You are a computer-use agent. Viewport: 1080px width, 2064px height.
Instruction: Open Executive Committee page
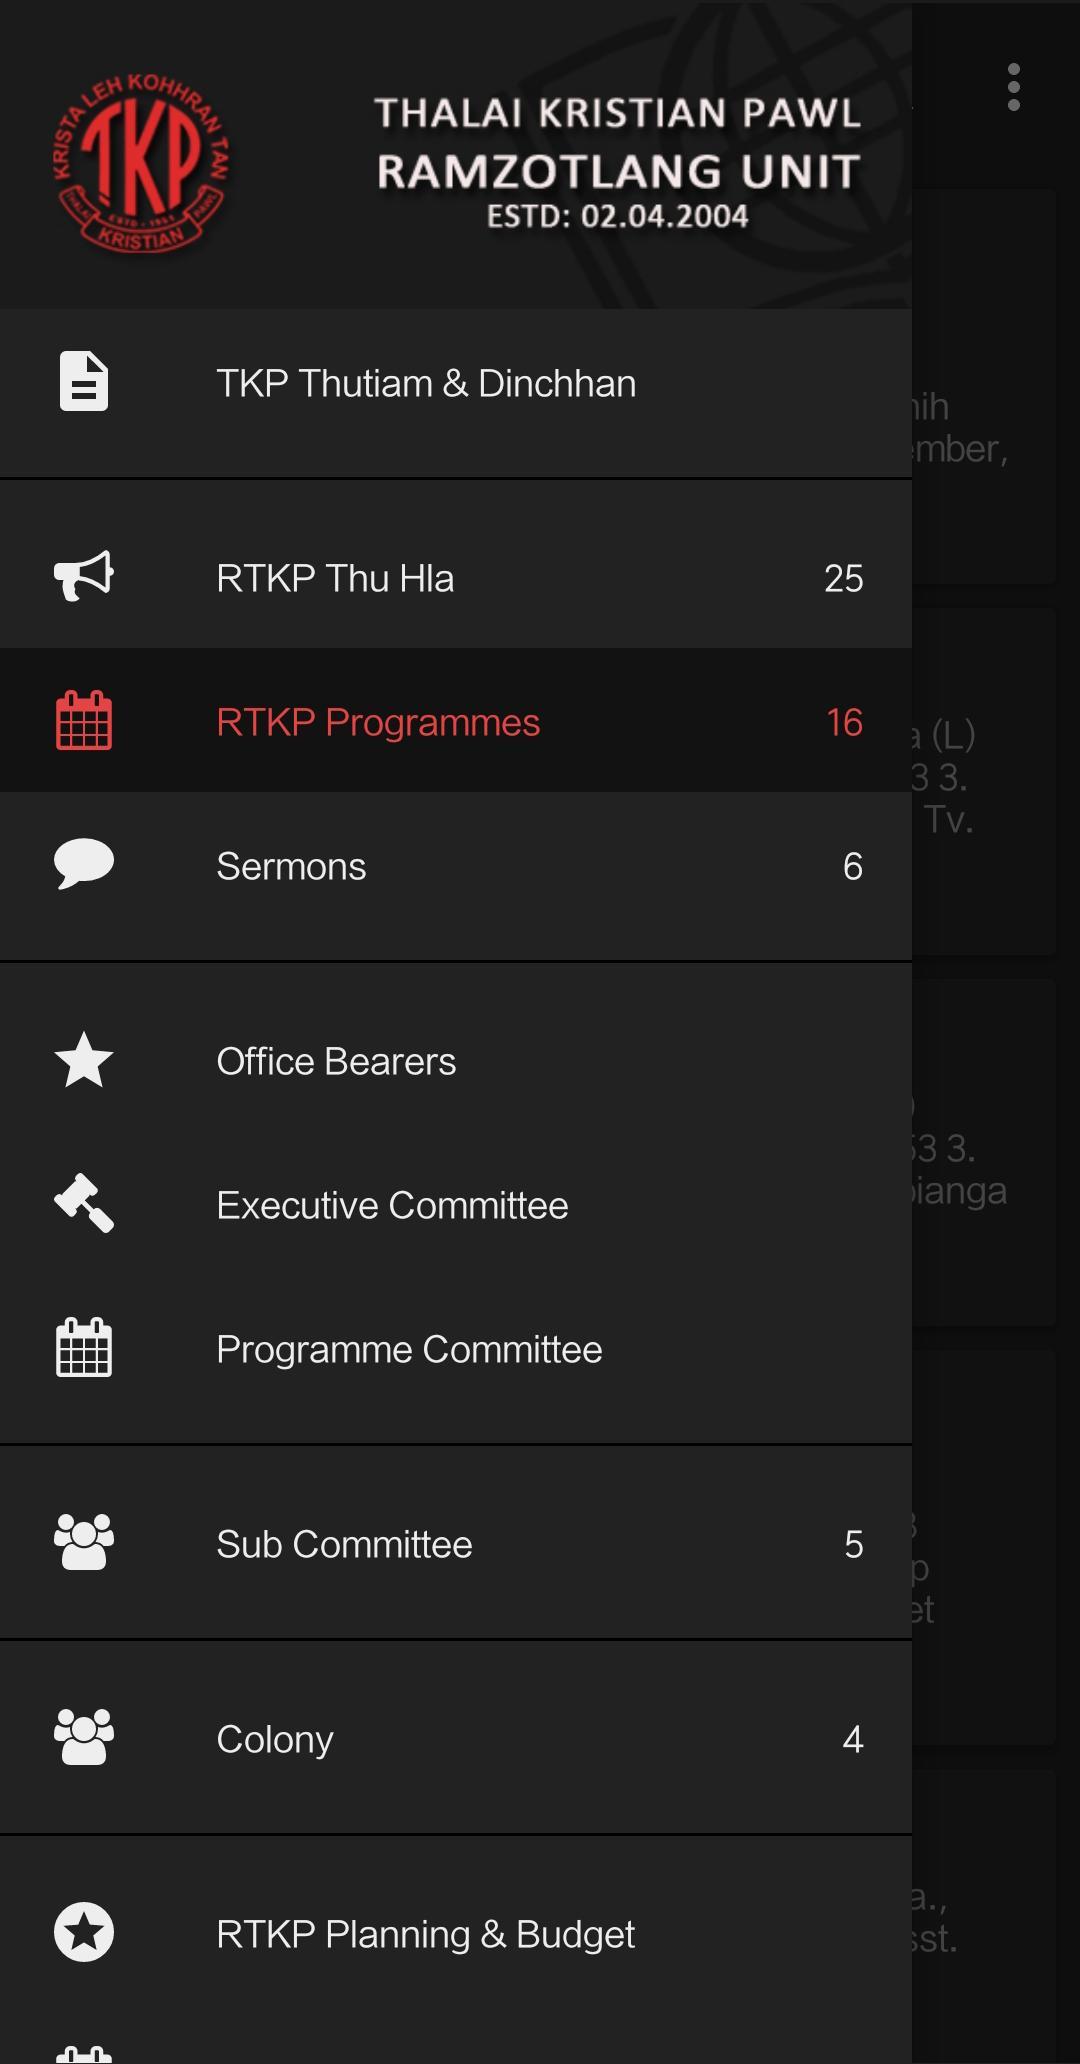pyautogui.click(x=392, y=1206)
